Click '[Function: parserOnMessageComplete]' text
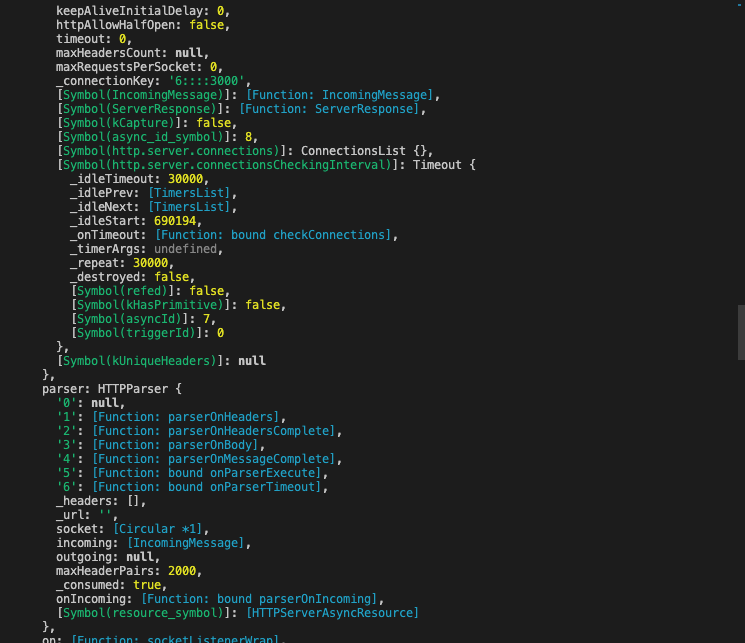Image resolution: width=745 pixels, height=643 pixels. [x=213, y=459]
